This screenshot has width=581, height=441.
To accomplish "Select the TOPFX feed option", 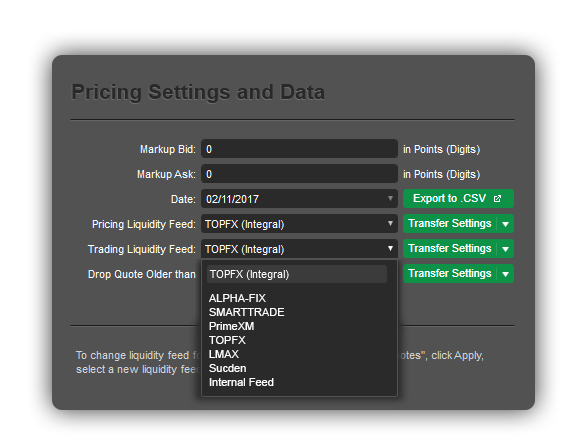I will 227,341.
